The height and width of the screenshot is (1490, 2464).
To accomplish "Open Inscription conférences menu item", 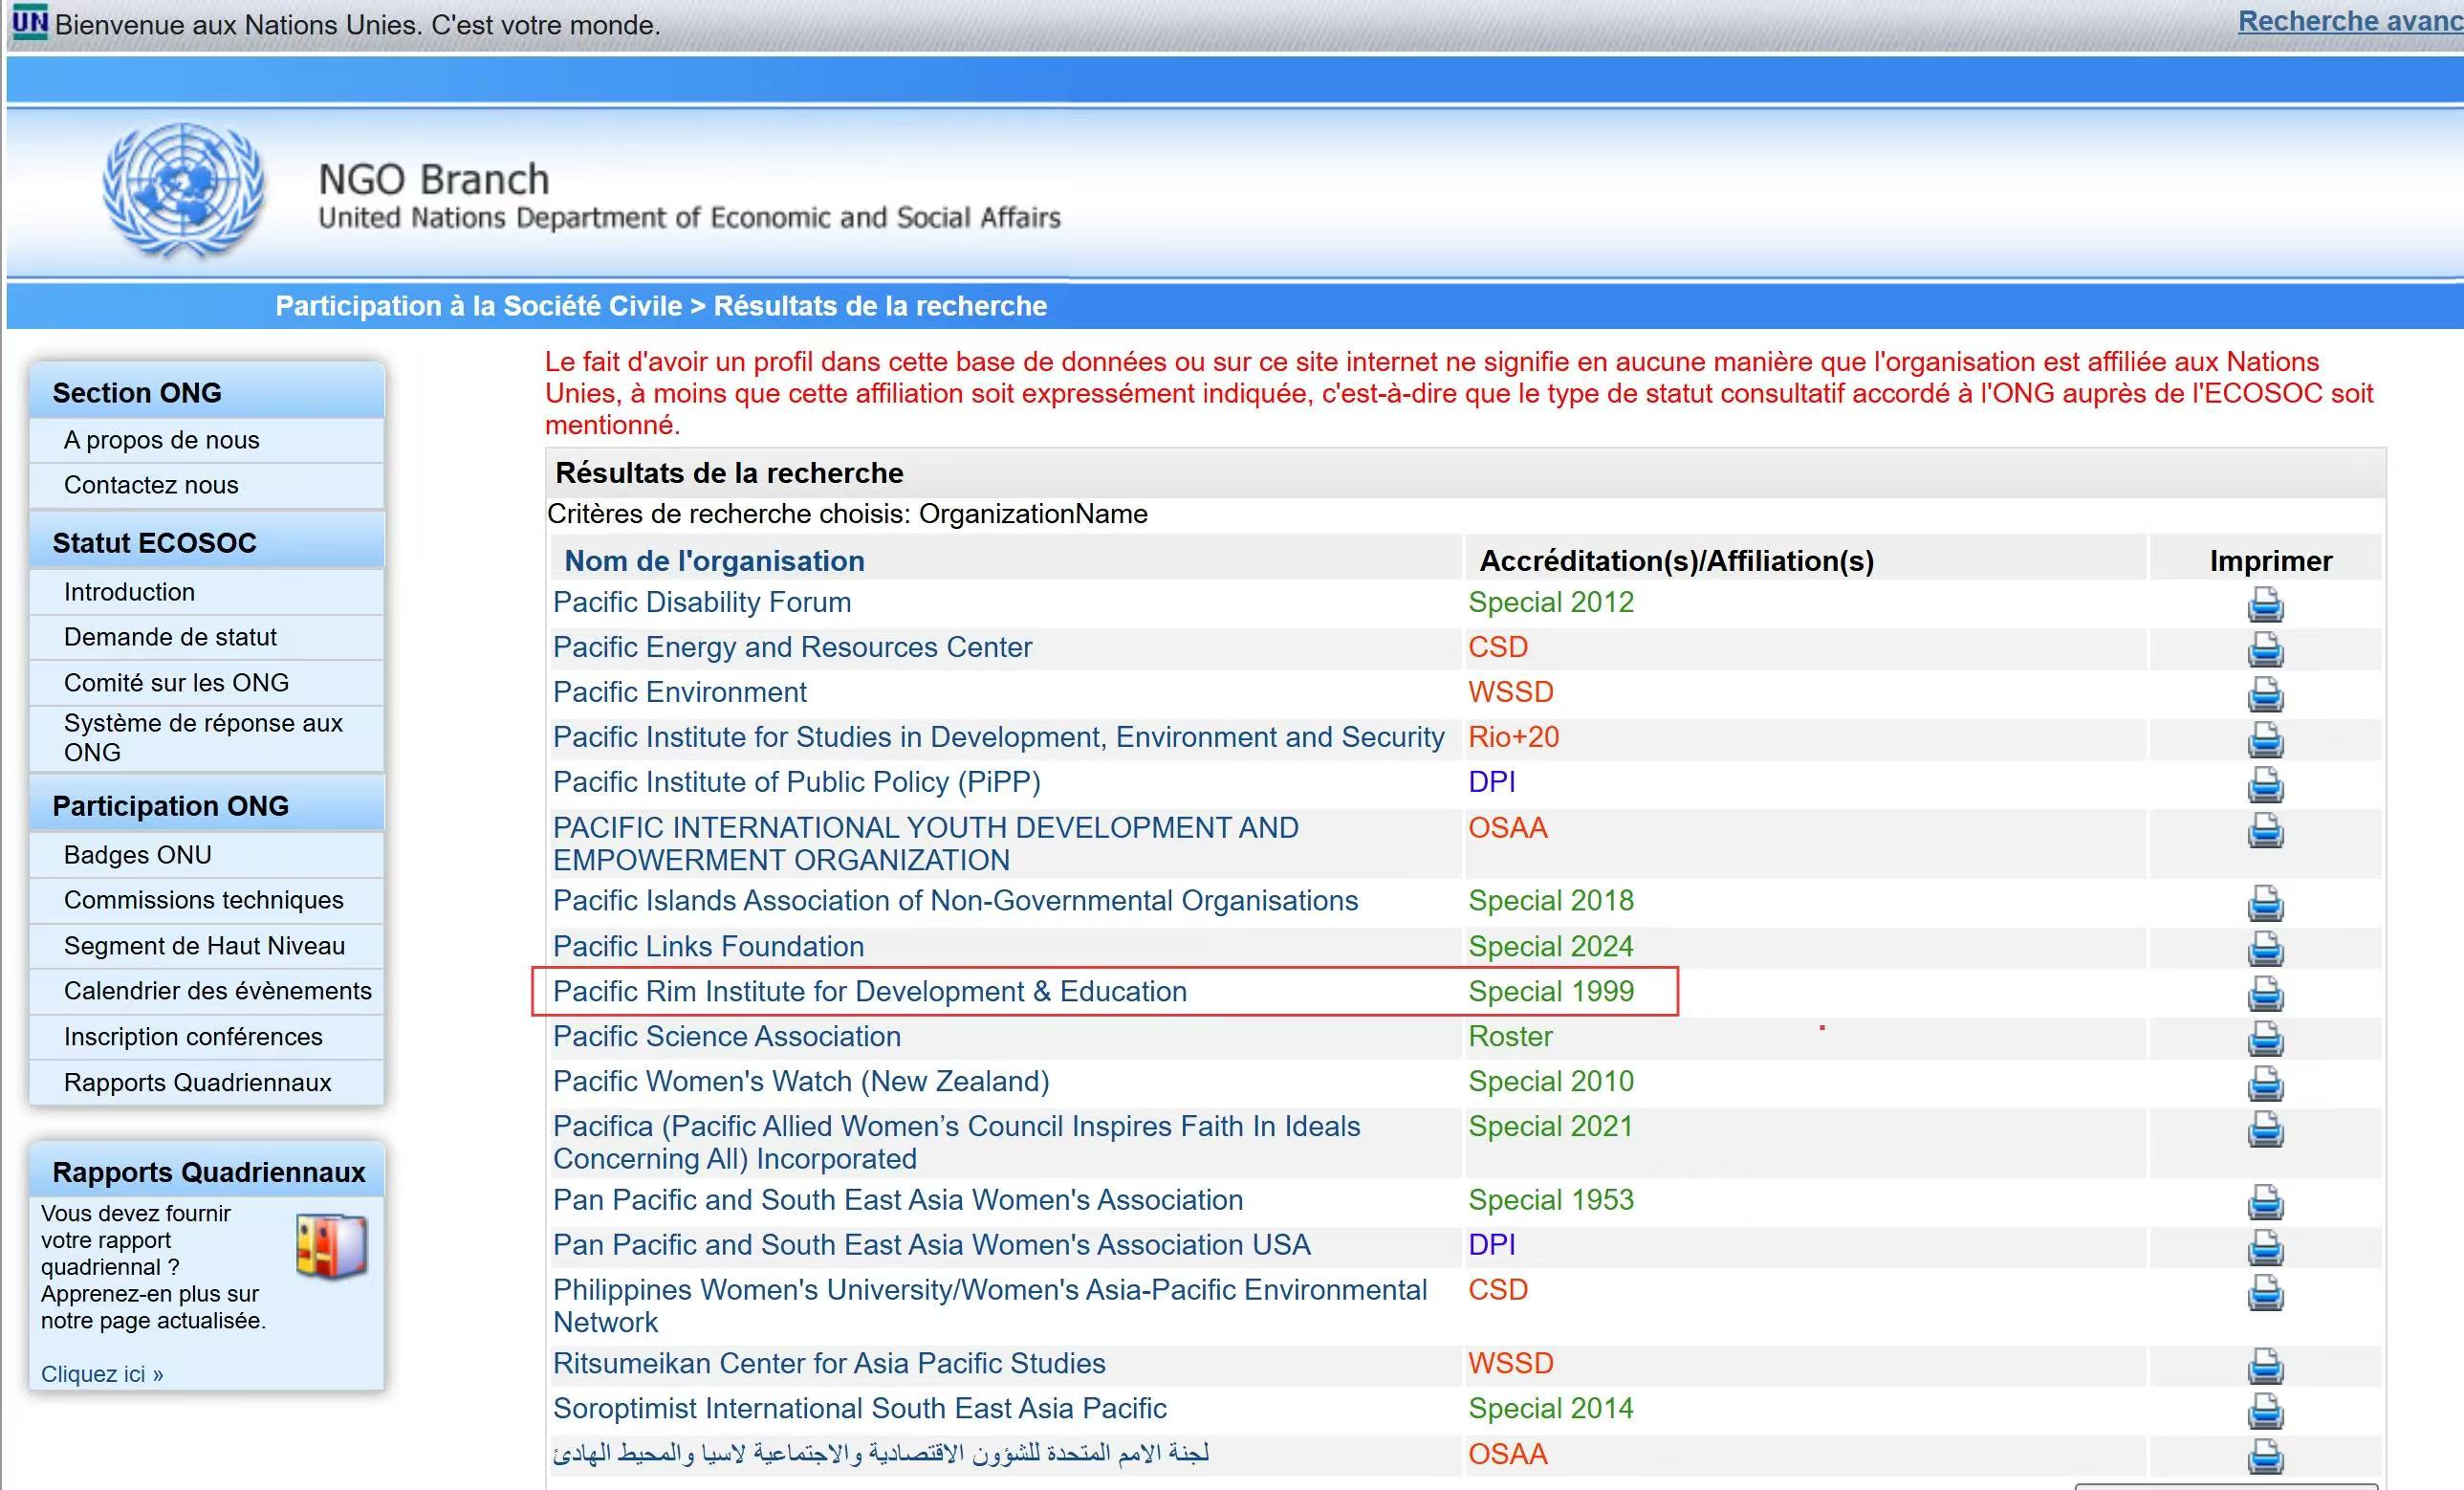I will pyautogui.click(x=193, y=1037).
